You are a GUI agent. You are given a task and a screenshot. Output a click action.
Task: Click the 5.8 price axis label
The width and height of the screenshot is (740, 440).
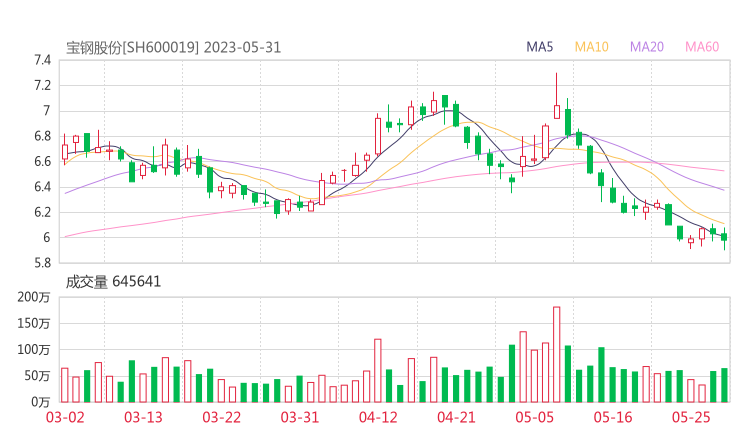coord(42,263)
